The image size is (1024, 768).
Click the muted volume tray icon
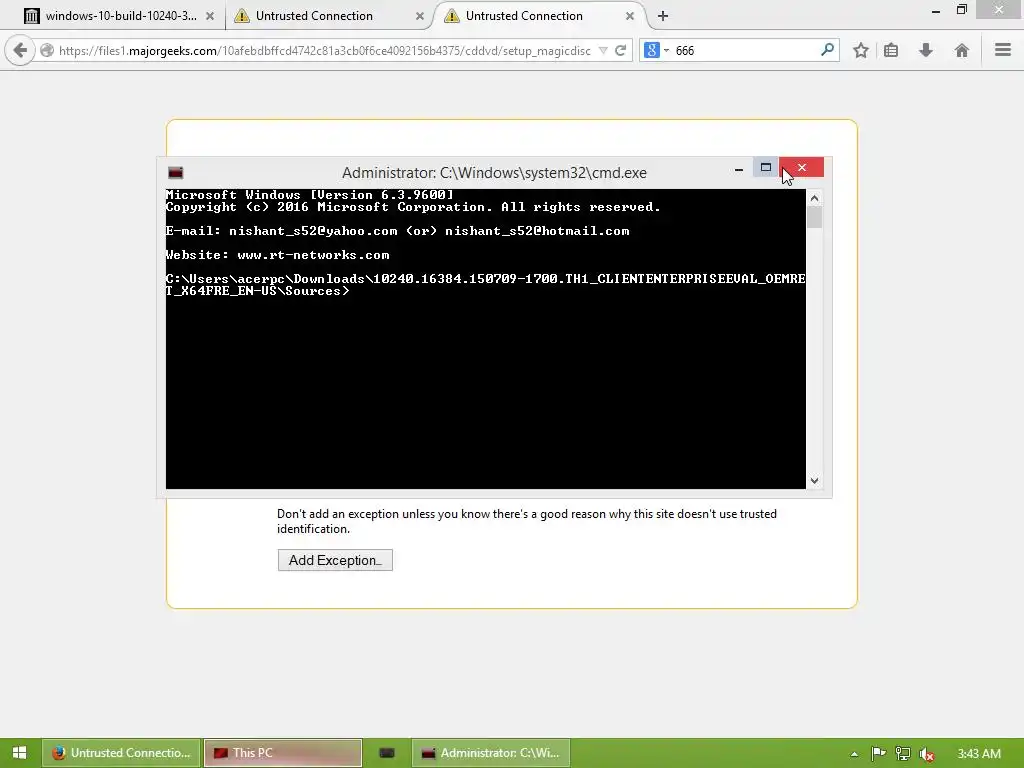pyautogui.click(x=926, y=754)
